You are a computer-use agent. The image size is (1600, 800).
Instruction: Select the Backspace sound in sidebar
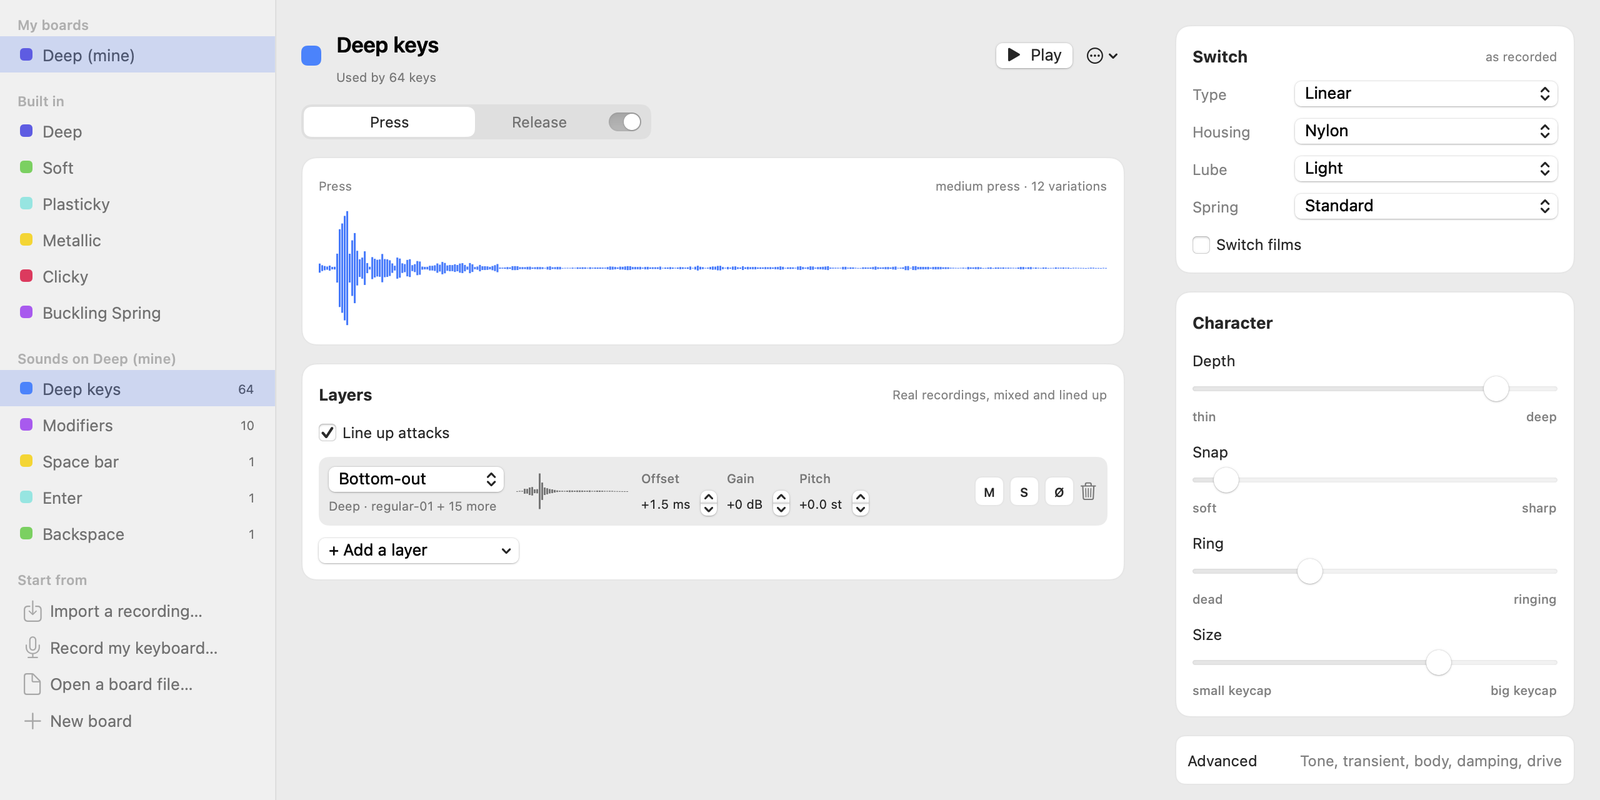pyautogui.click(x=138, y=534)
